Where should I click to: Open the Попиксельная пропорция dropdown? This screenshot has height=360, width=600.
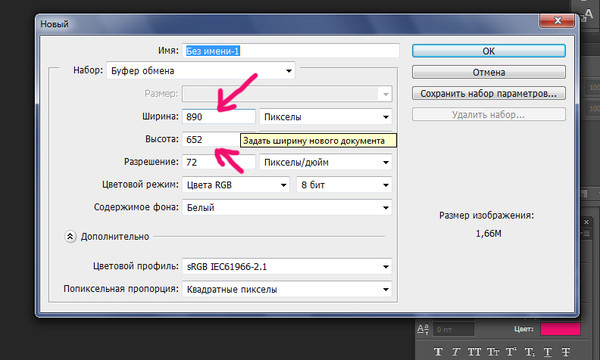click(287, 289)
